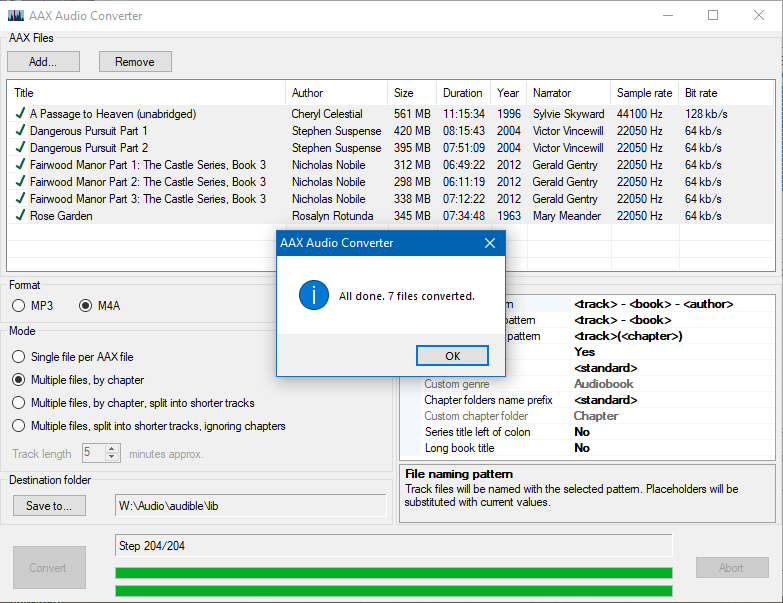Click the greyed Convert button

49,568
